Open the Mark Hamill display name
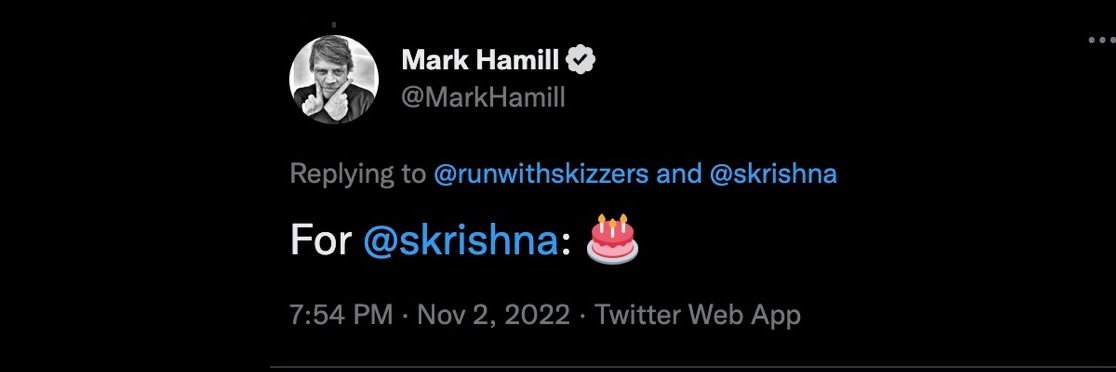1116x372 pixels. click(x=480, y=61)
